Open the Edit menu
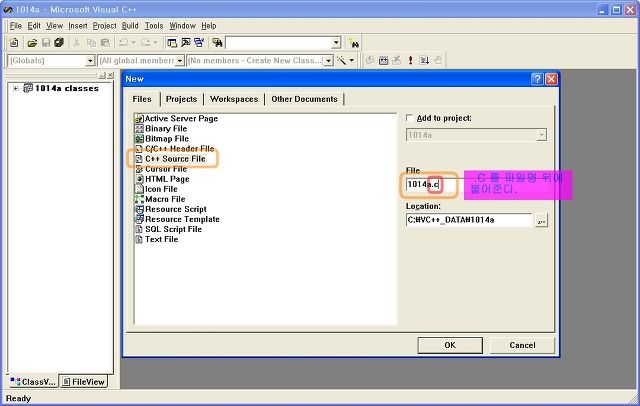640x406 pixels. [x=34, y=26]
